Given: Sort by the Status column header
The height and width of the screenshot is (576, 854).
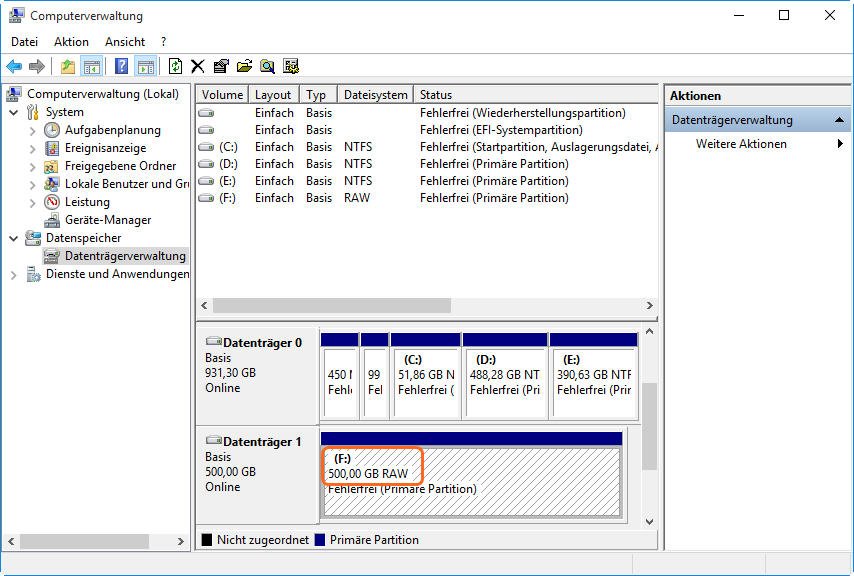Looking at the screenshot, I should coord(536,95).
